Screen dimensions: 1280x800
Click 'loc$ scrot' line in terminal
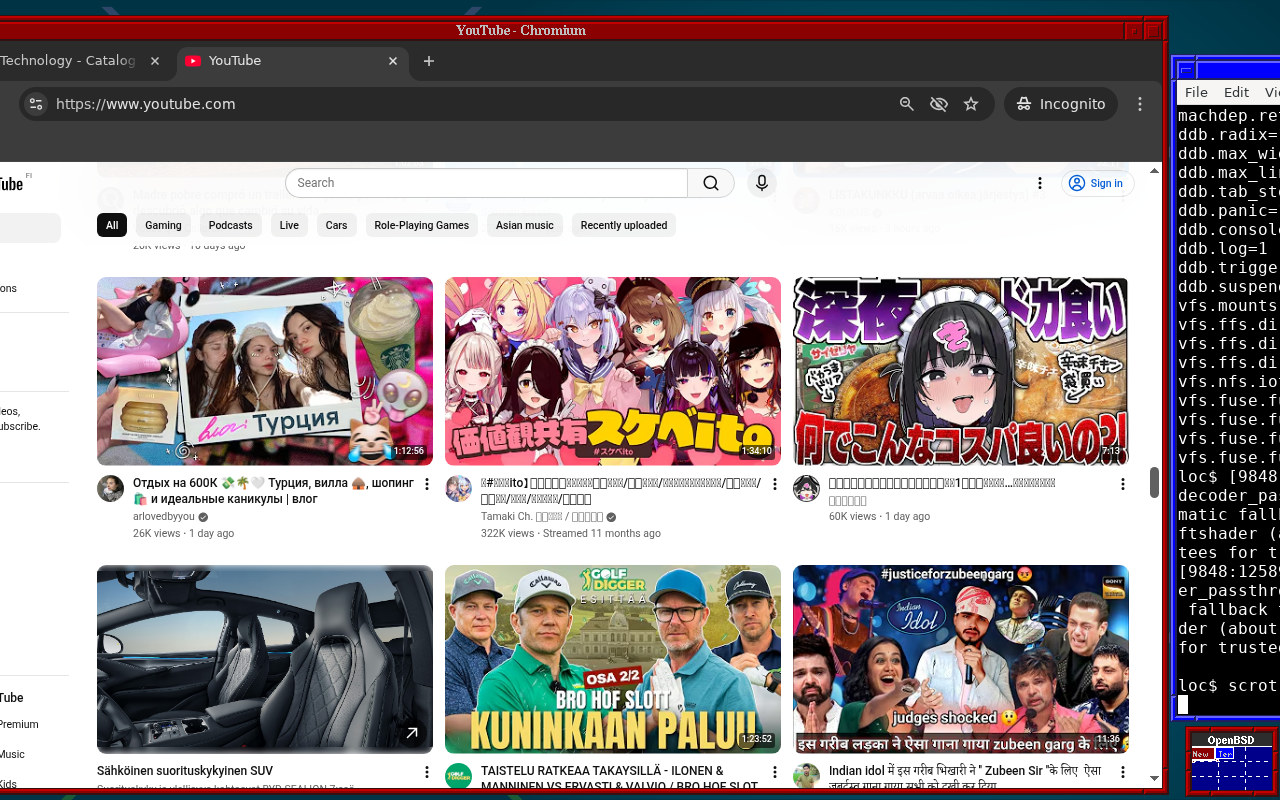[1228, 685]
